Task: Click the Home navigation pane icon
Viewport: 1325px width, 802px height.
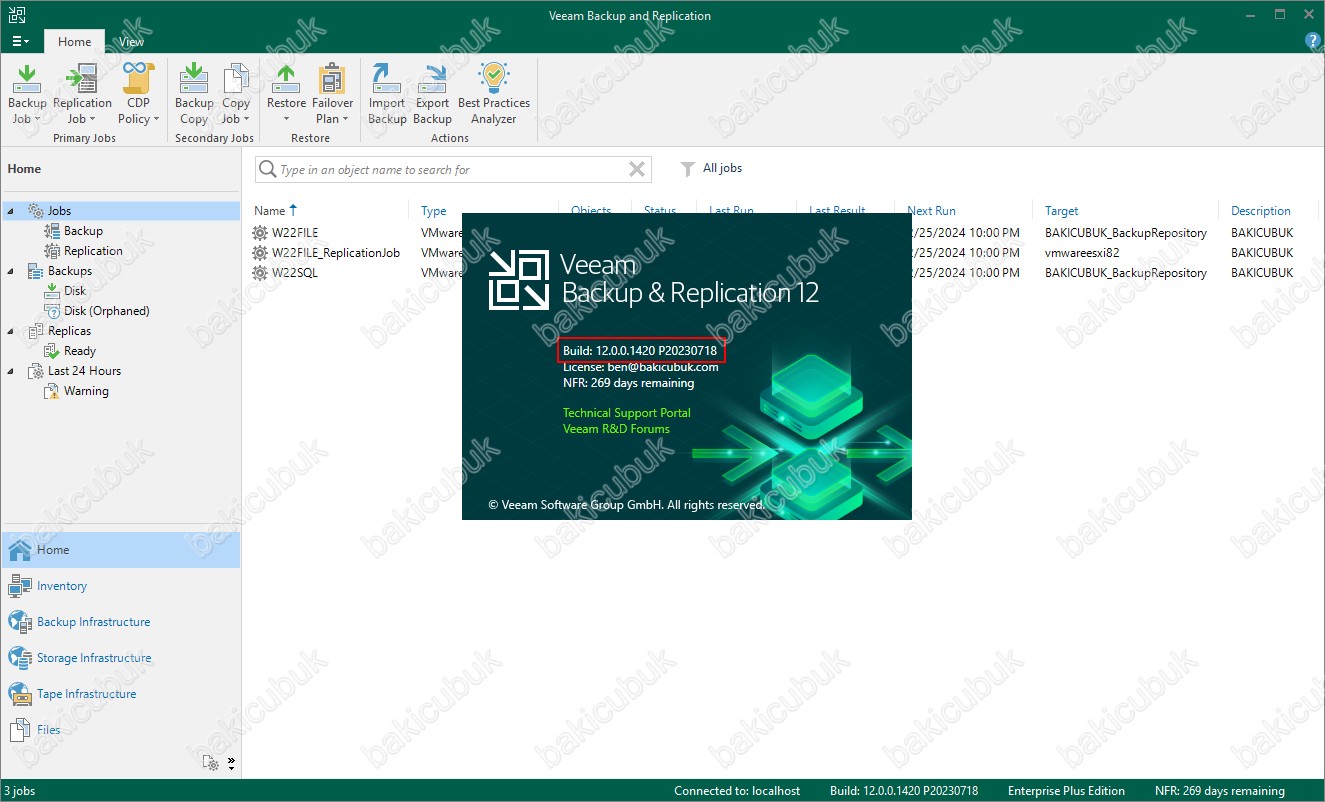Action: click(21, 550)
